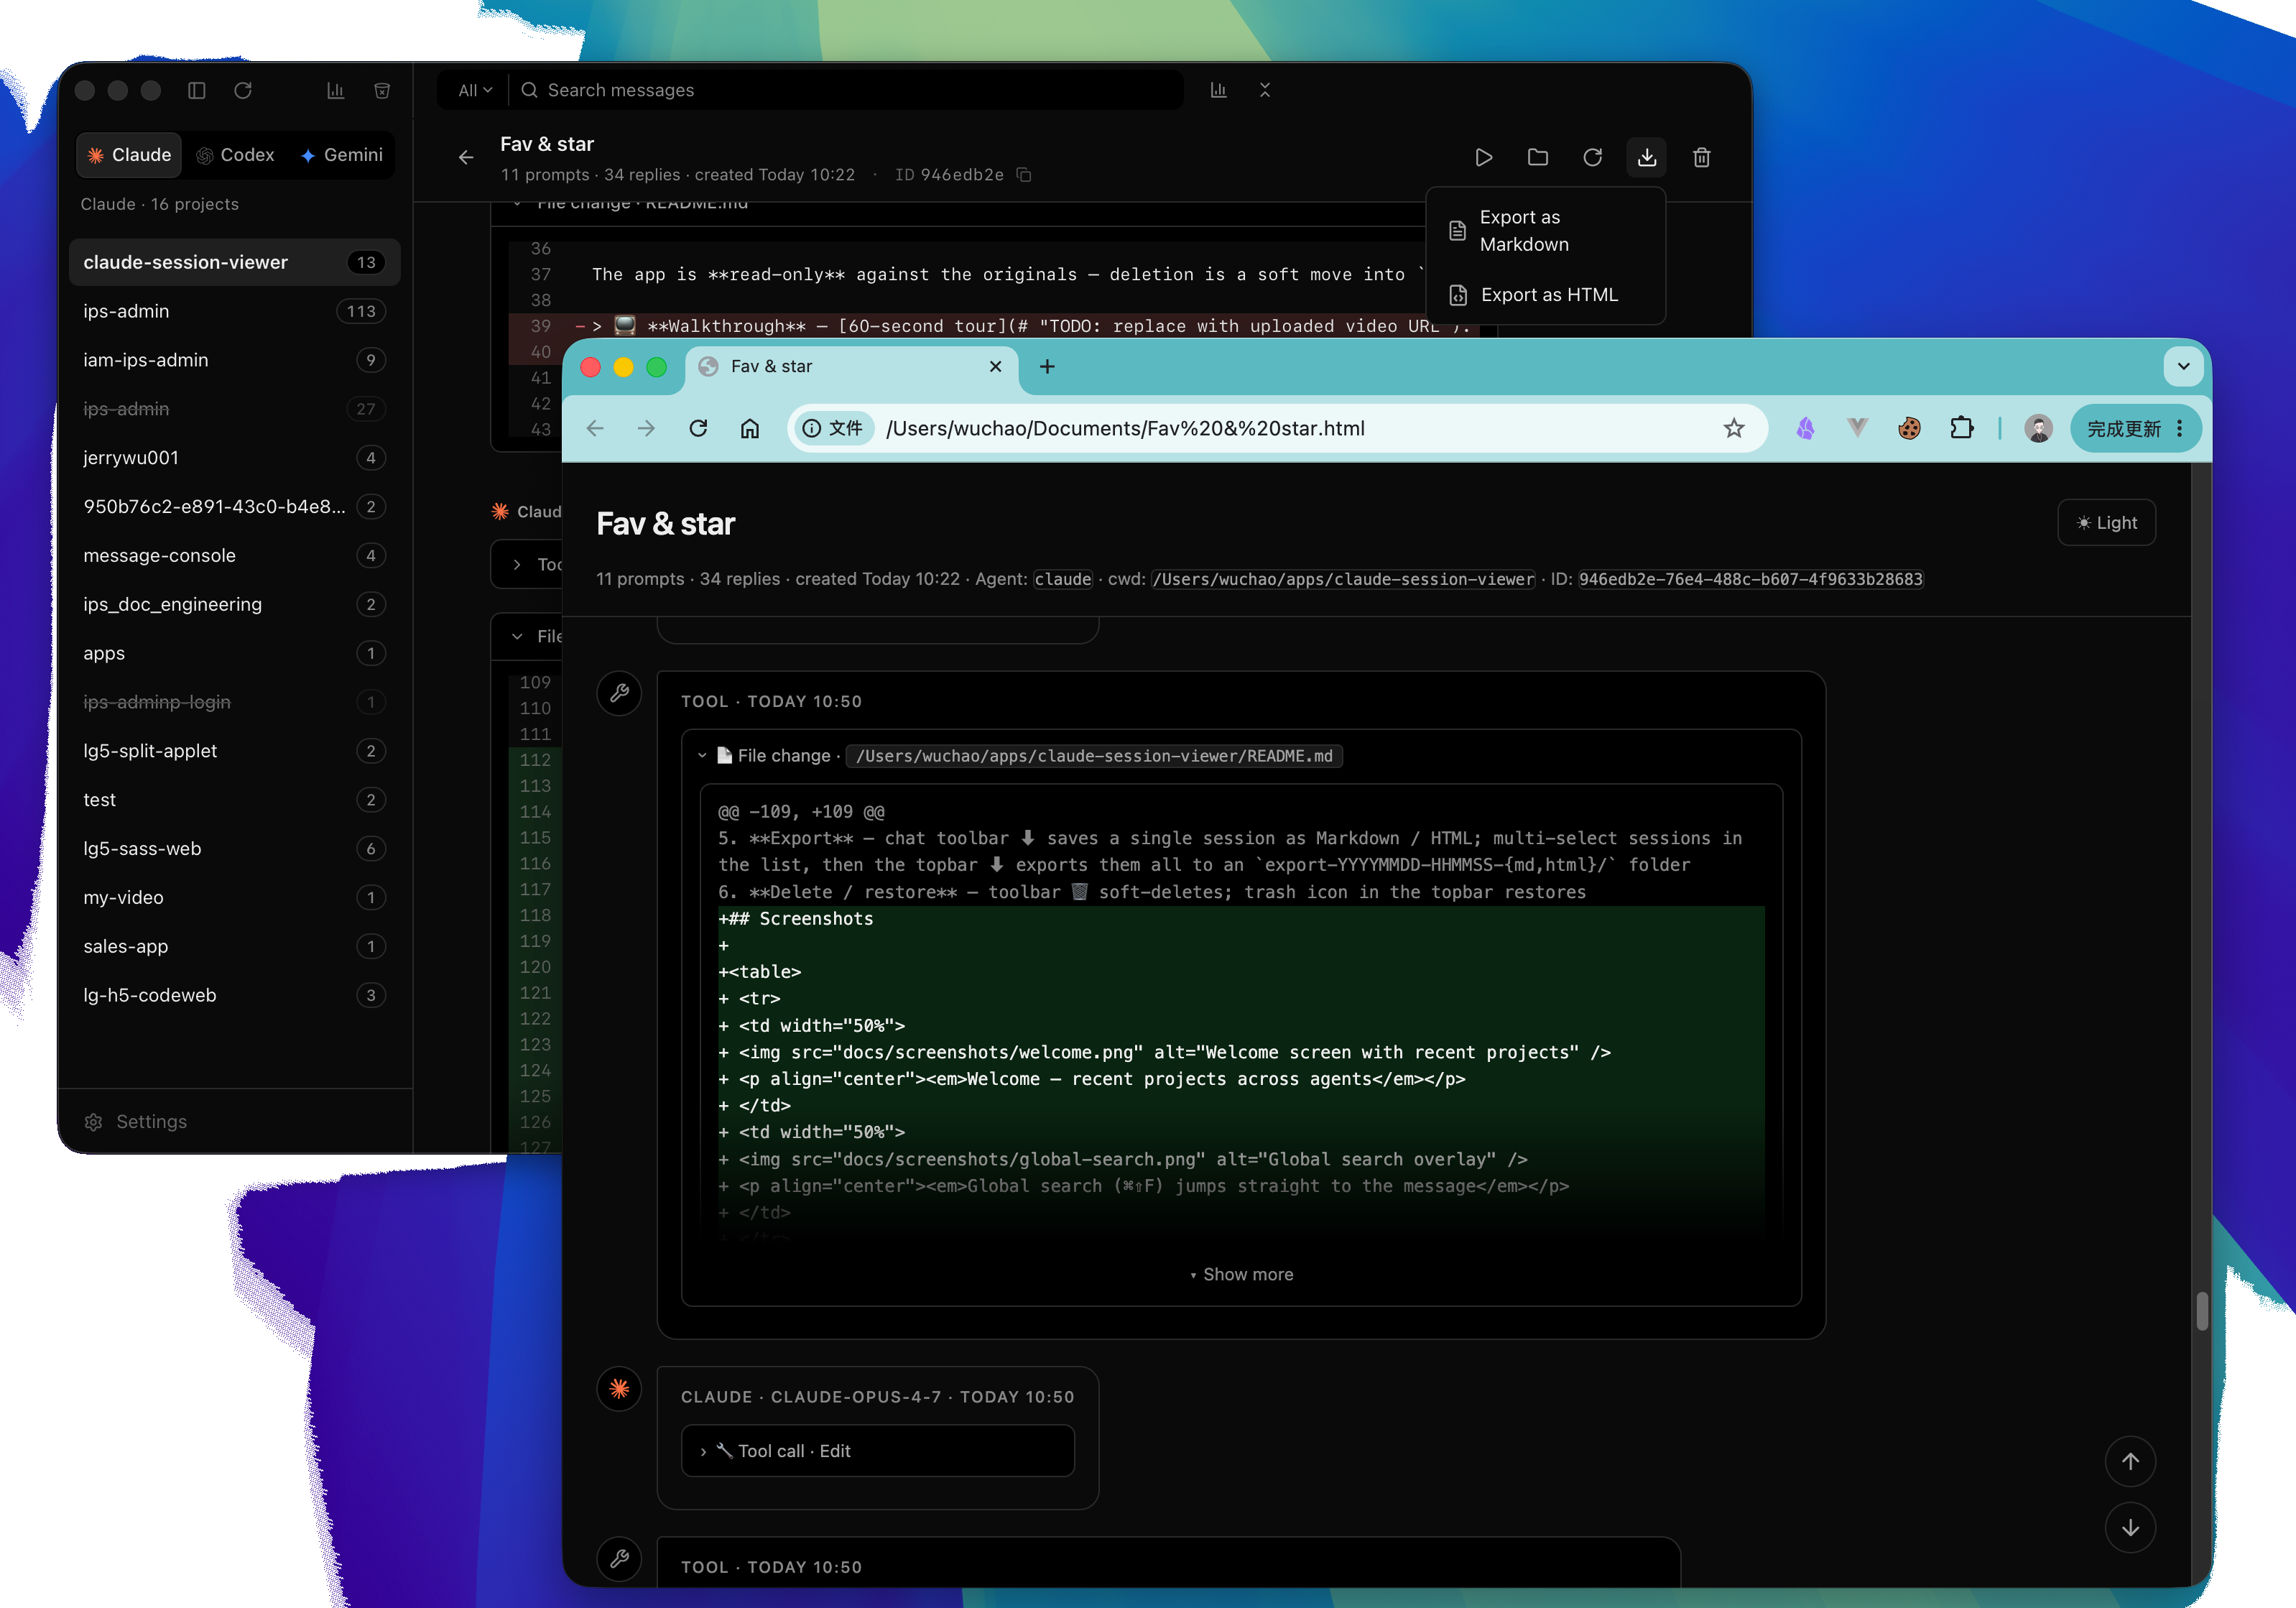The image size is (2296, 1608).
Task: Open browser extensions puzzle icon
Action: tap(1962, 428)
